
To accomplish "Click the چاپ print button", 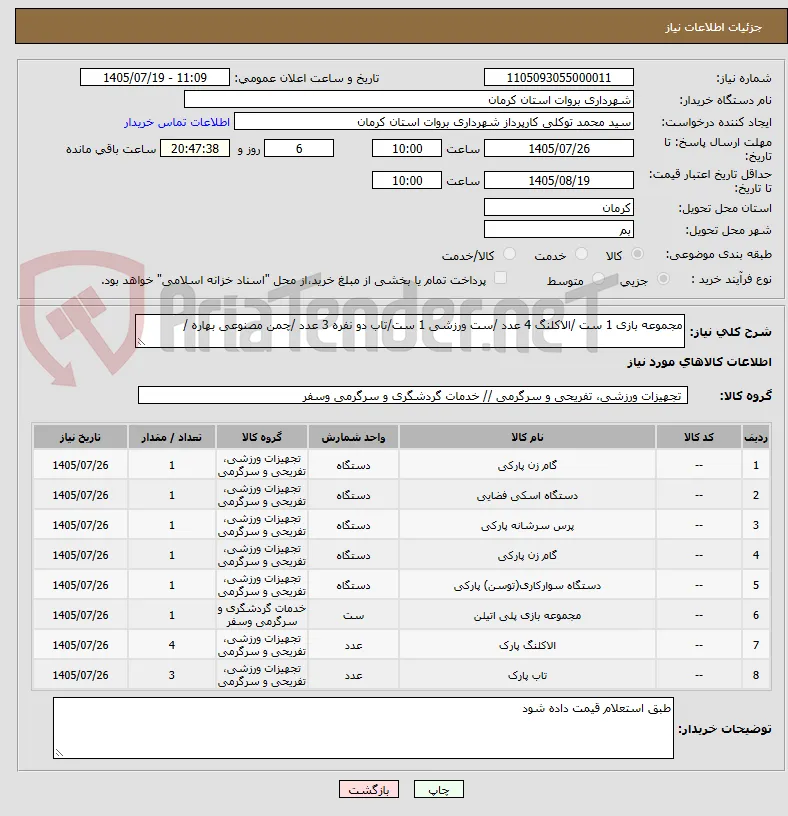I will click(439, 789).
